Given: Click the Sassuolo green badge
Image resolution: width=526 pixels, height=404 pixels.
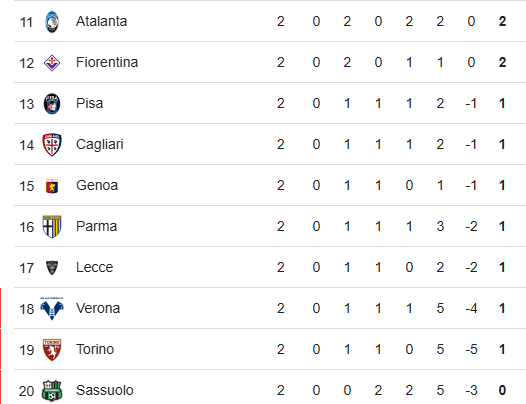Looking at the screenshot, I should click(x=52, y=391).
